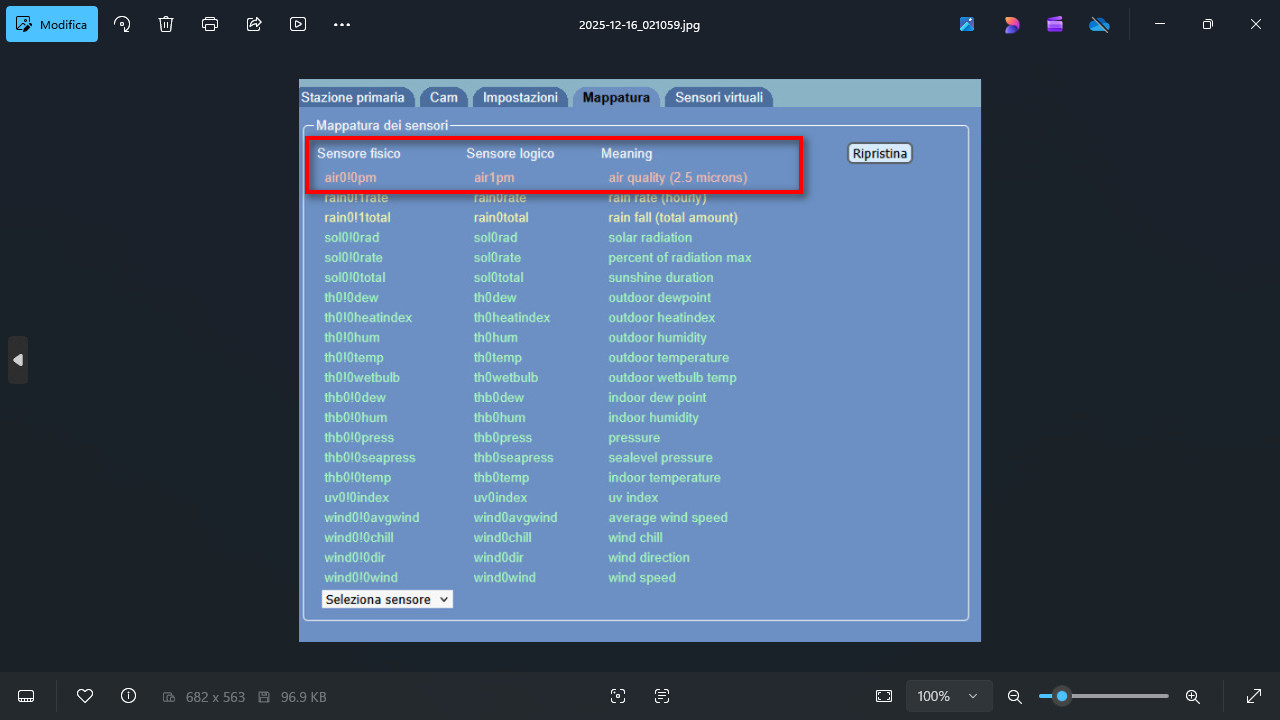Expand the 100% zoom level dropdown
The image size is (1280, 720).
coord(948,696)
